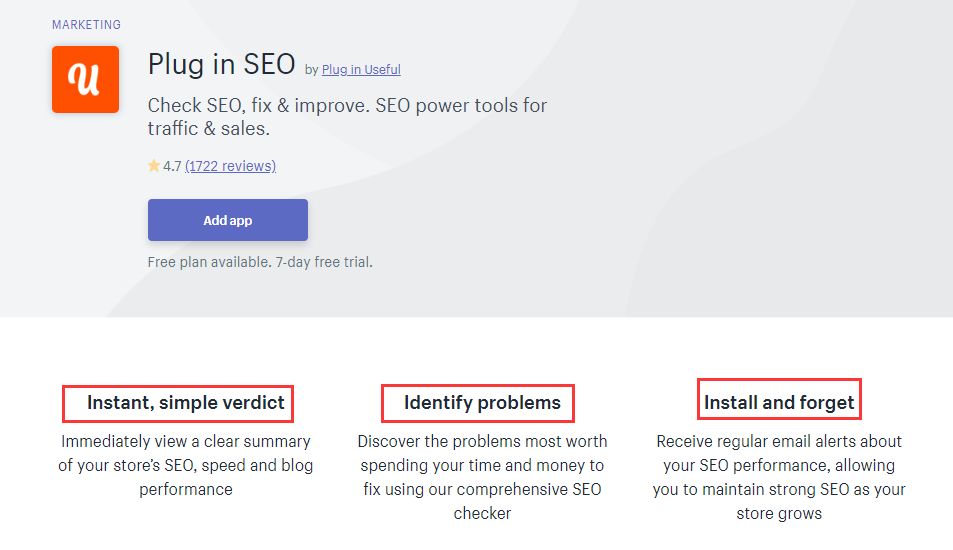953x550 pixels.
Task: Click the word 'by' before developer name
Action: click(311, 70)
